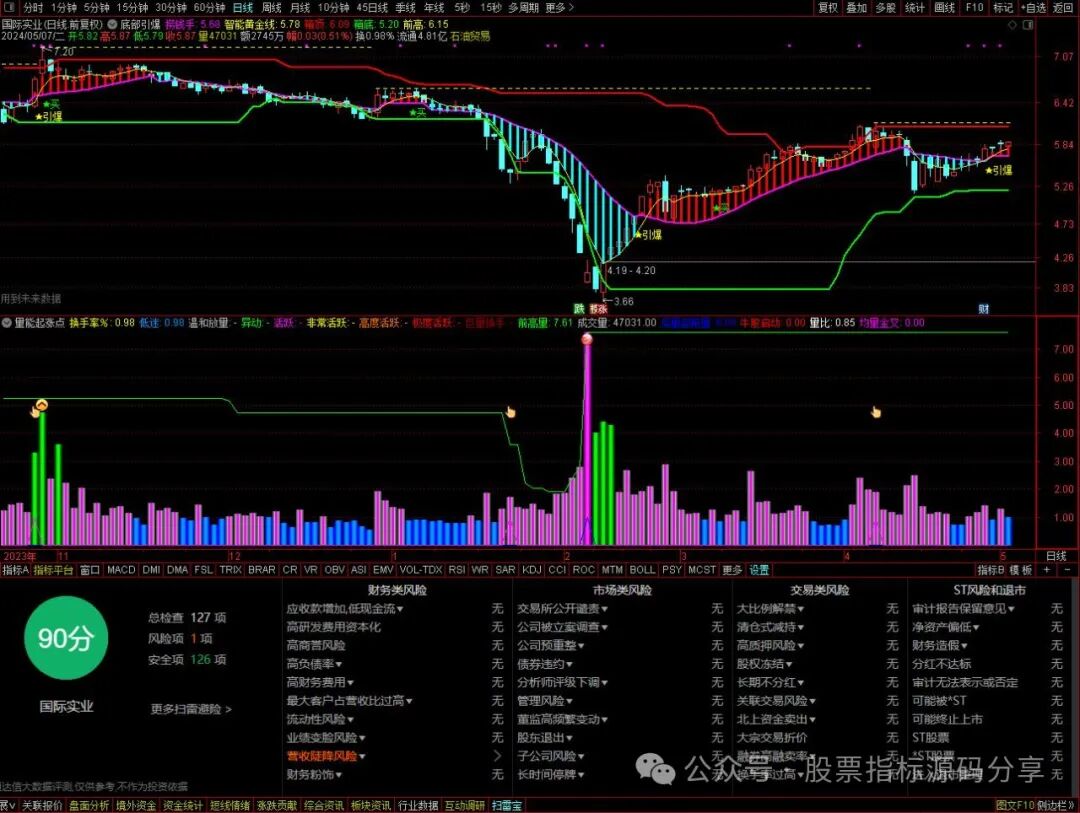Screen dimensions: 1080x813
Task: Click the 指标A button
Action: tap(15, 570)
